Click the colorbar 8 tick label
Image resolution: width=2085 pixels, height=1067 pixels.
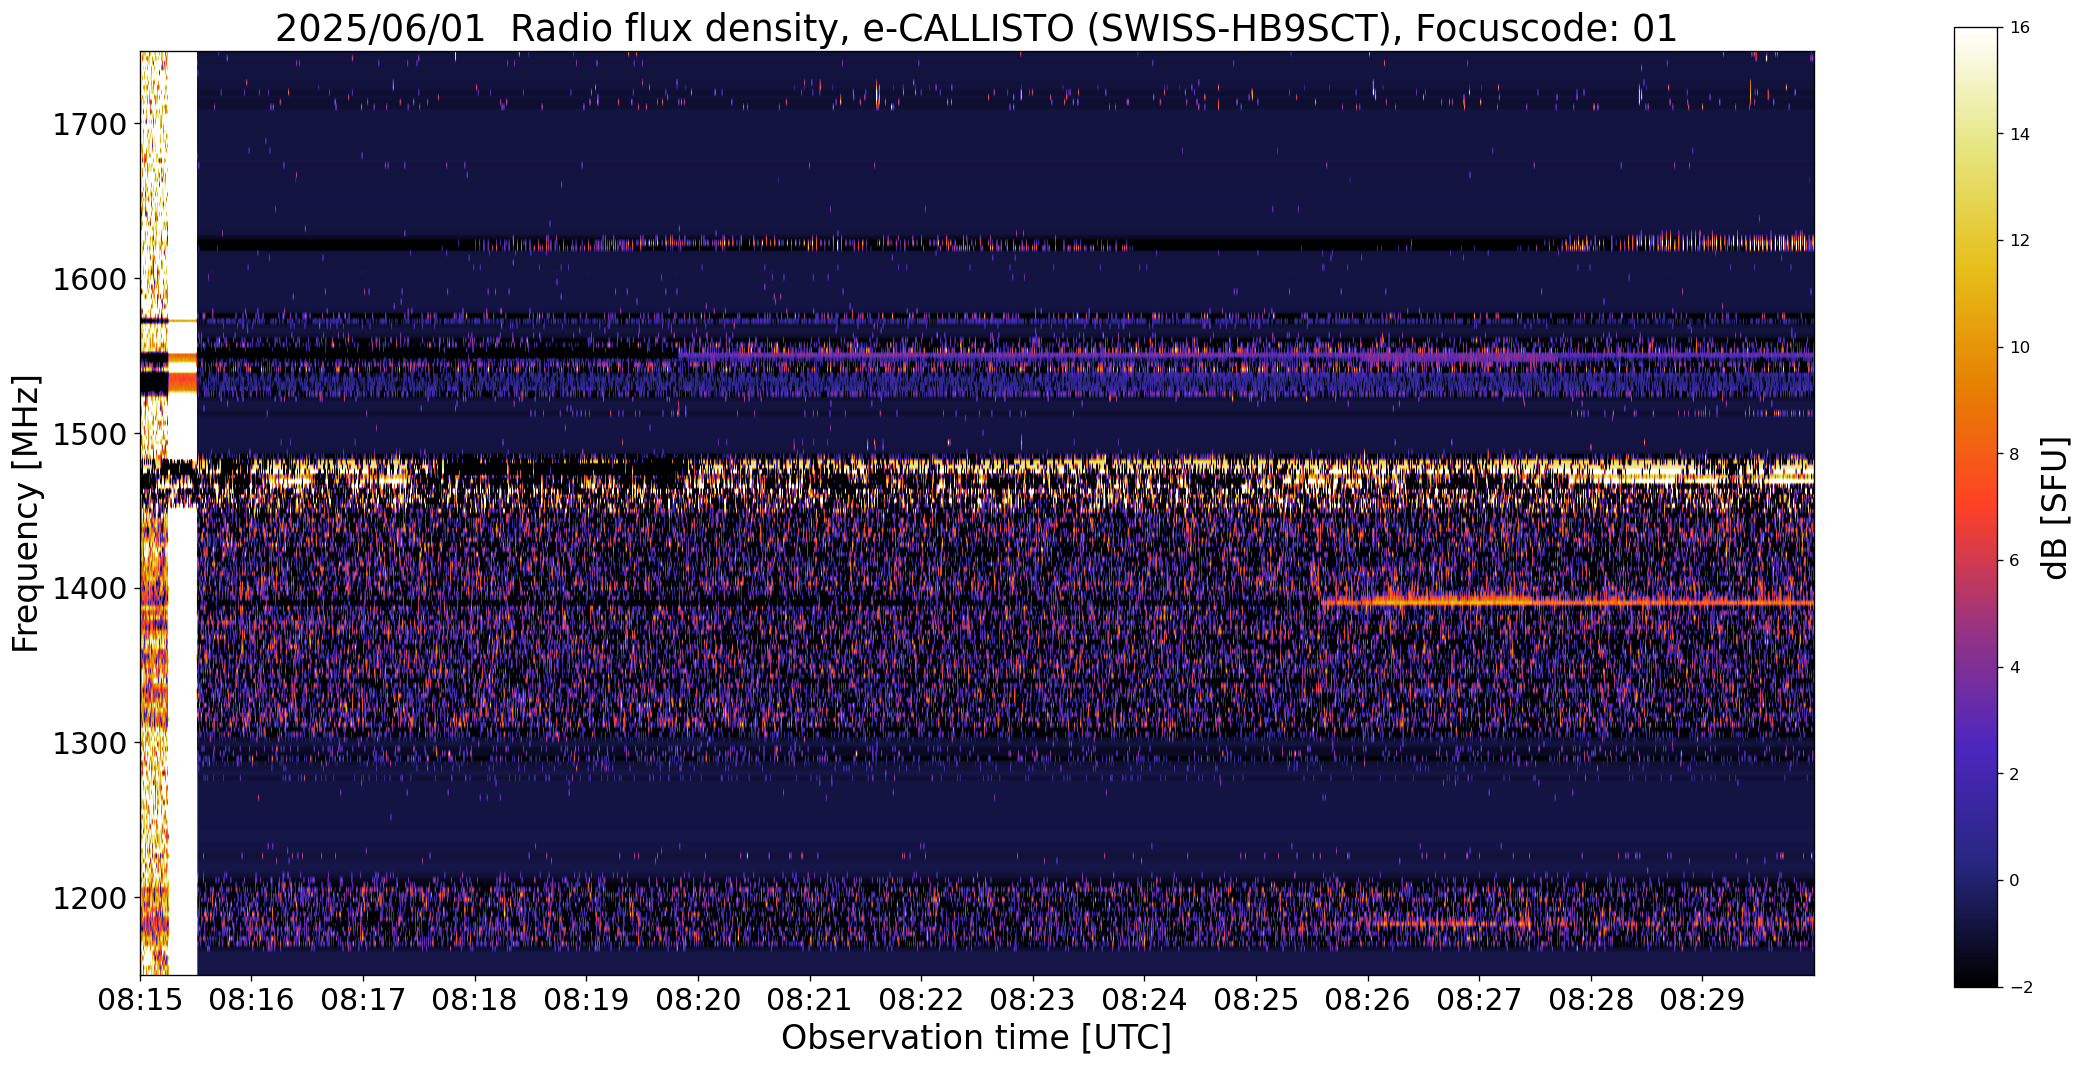[2014, 454]
